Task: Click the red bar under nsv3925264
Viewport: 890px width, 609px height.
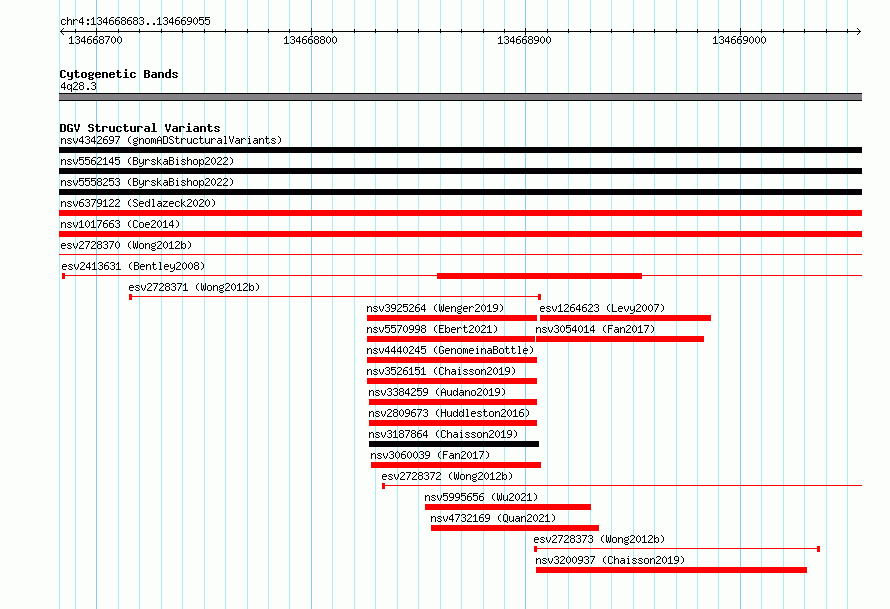Action: (452, 318)
